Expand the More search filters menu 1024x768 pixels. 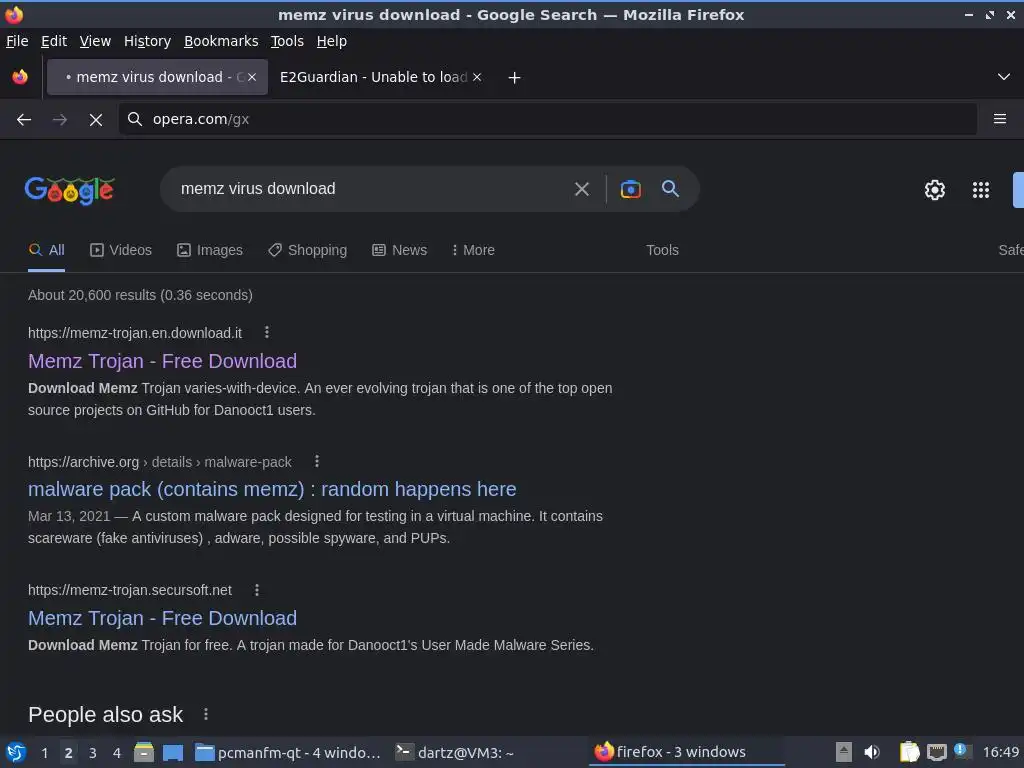473,250
